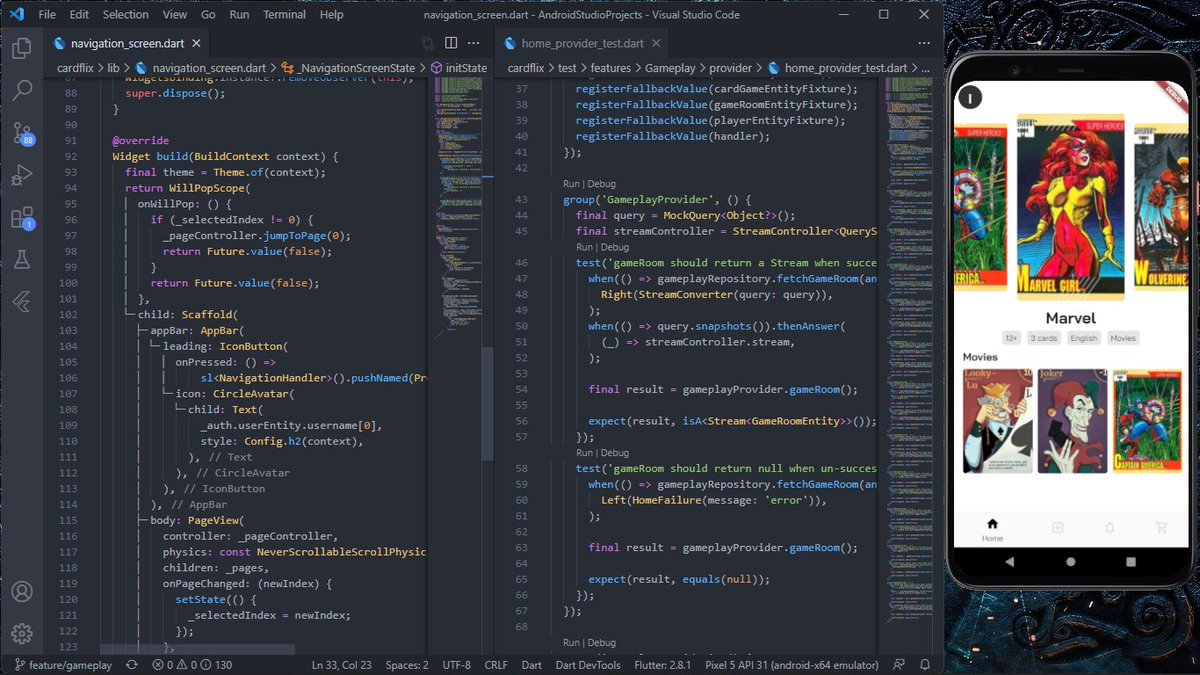Open the test breadcrumb in right editor
1200x675 pixels.
(566, 68)
